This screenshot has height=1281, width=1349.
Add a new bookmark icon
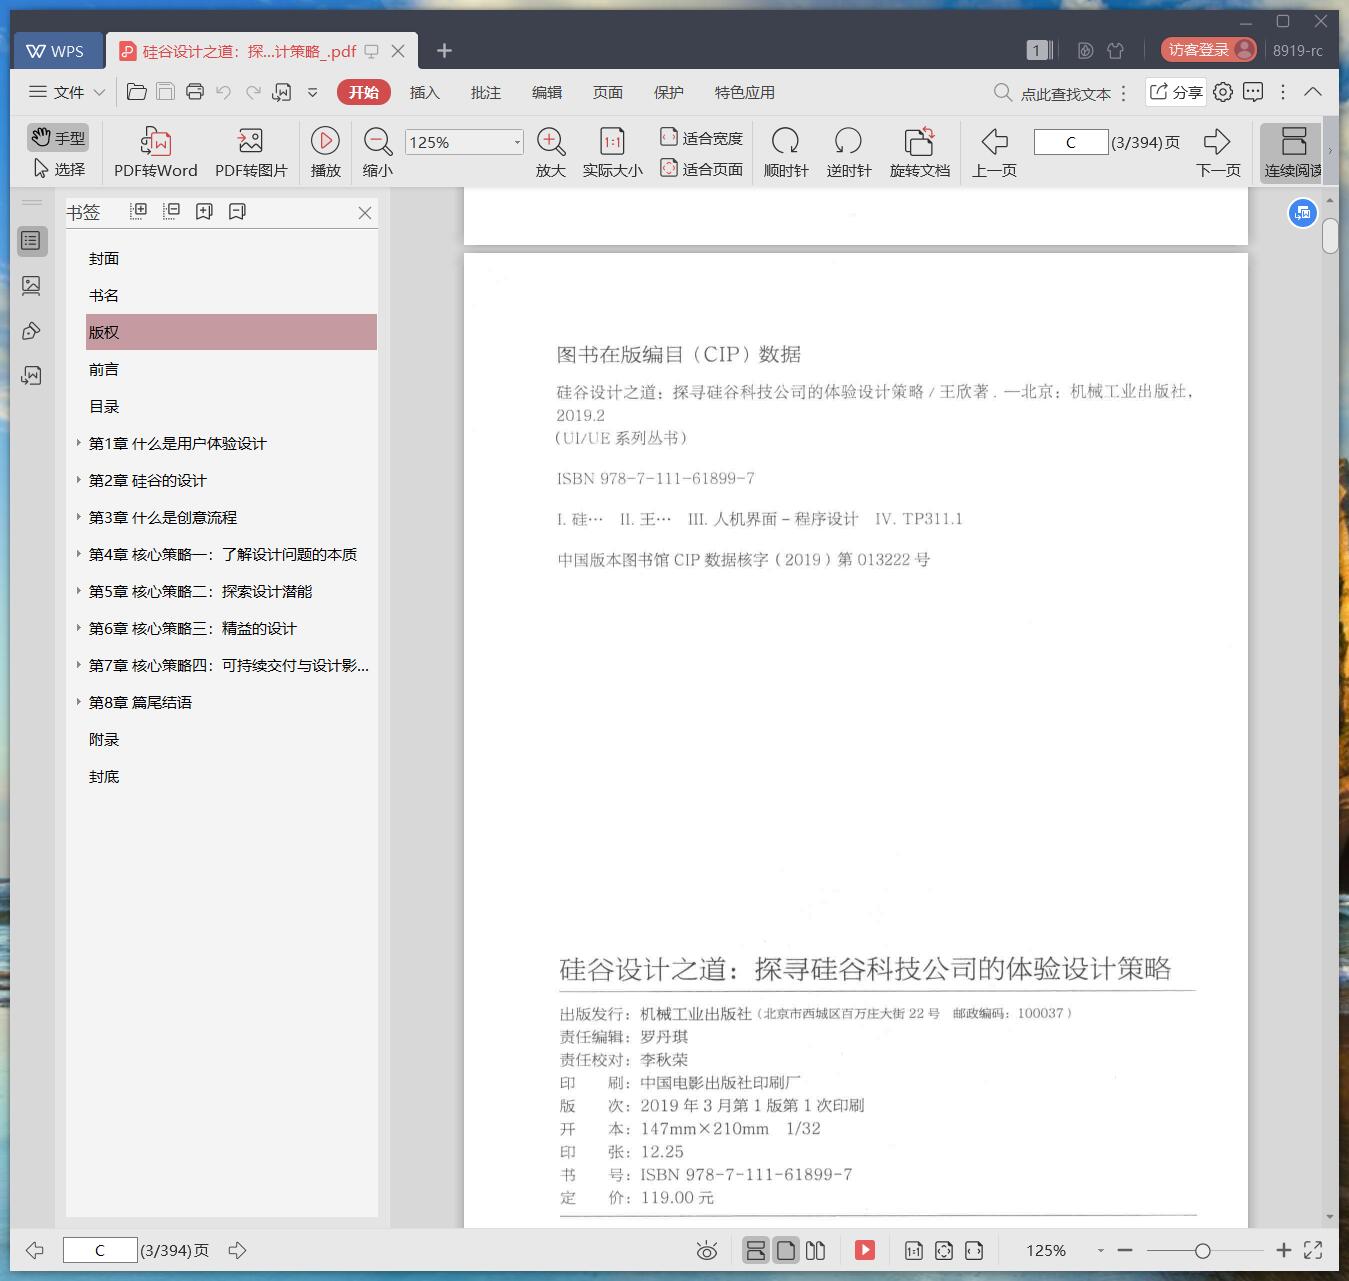[204, 211]
